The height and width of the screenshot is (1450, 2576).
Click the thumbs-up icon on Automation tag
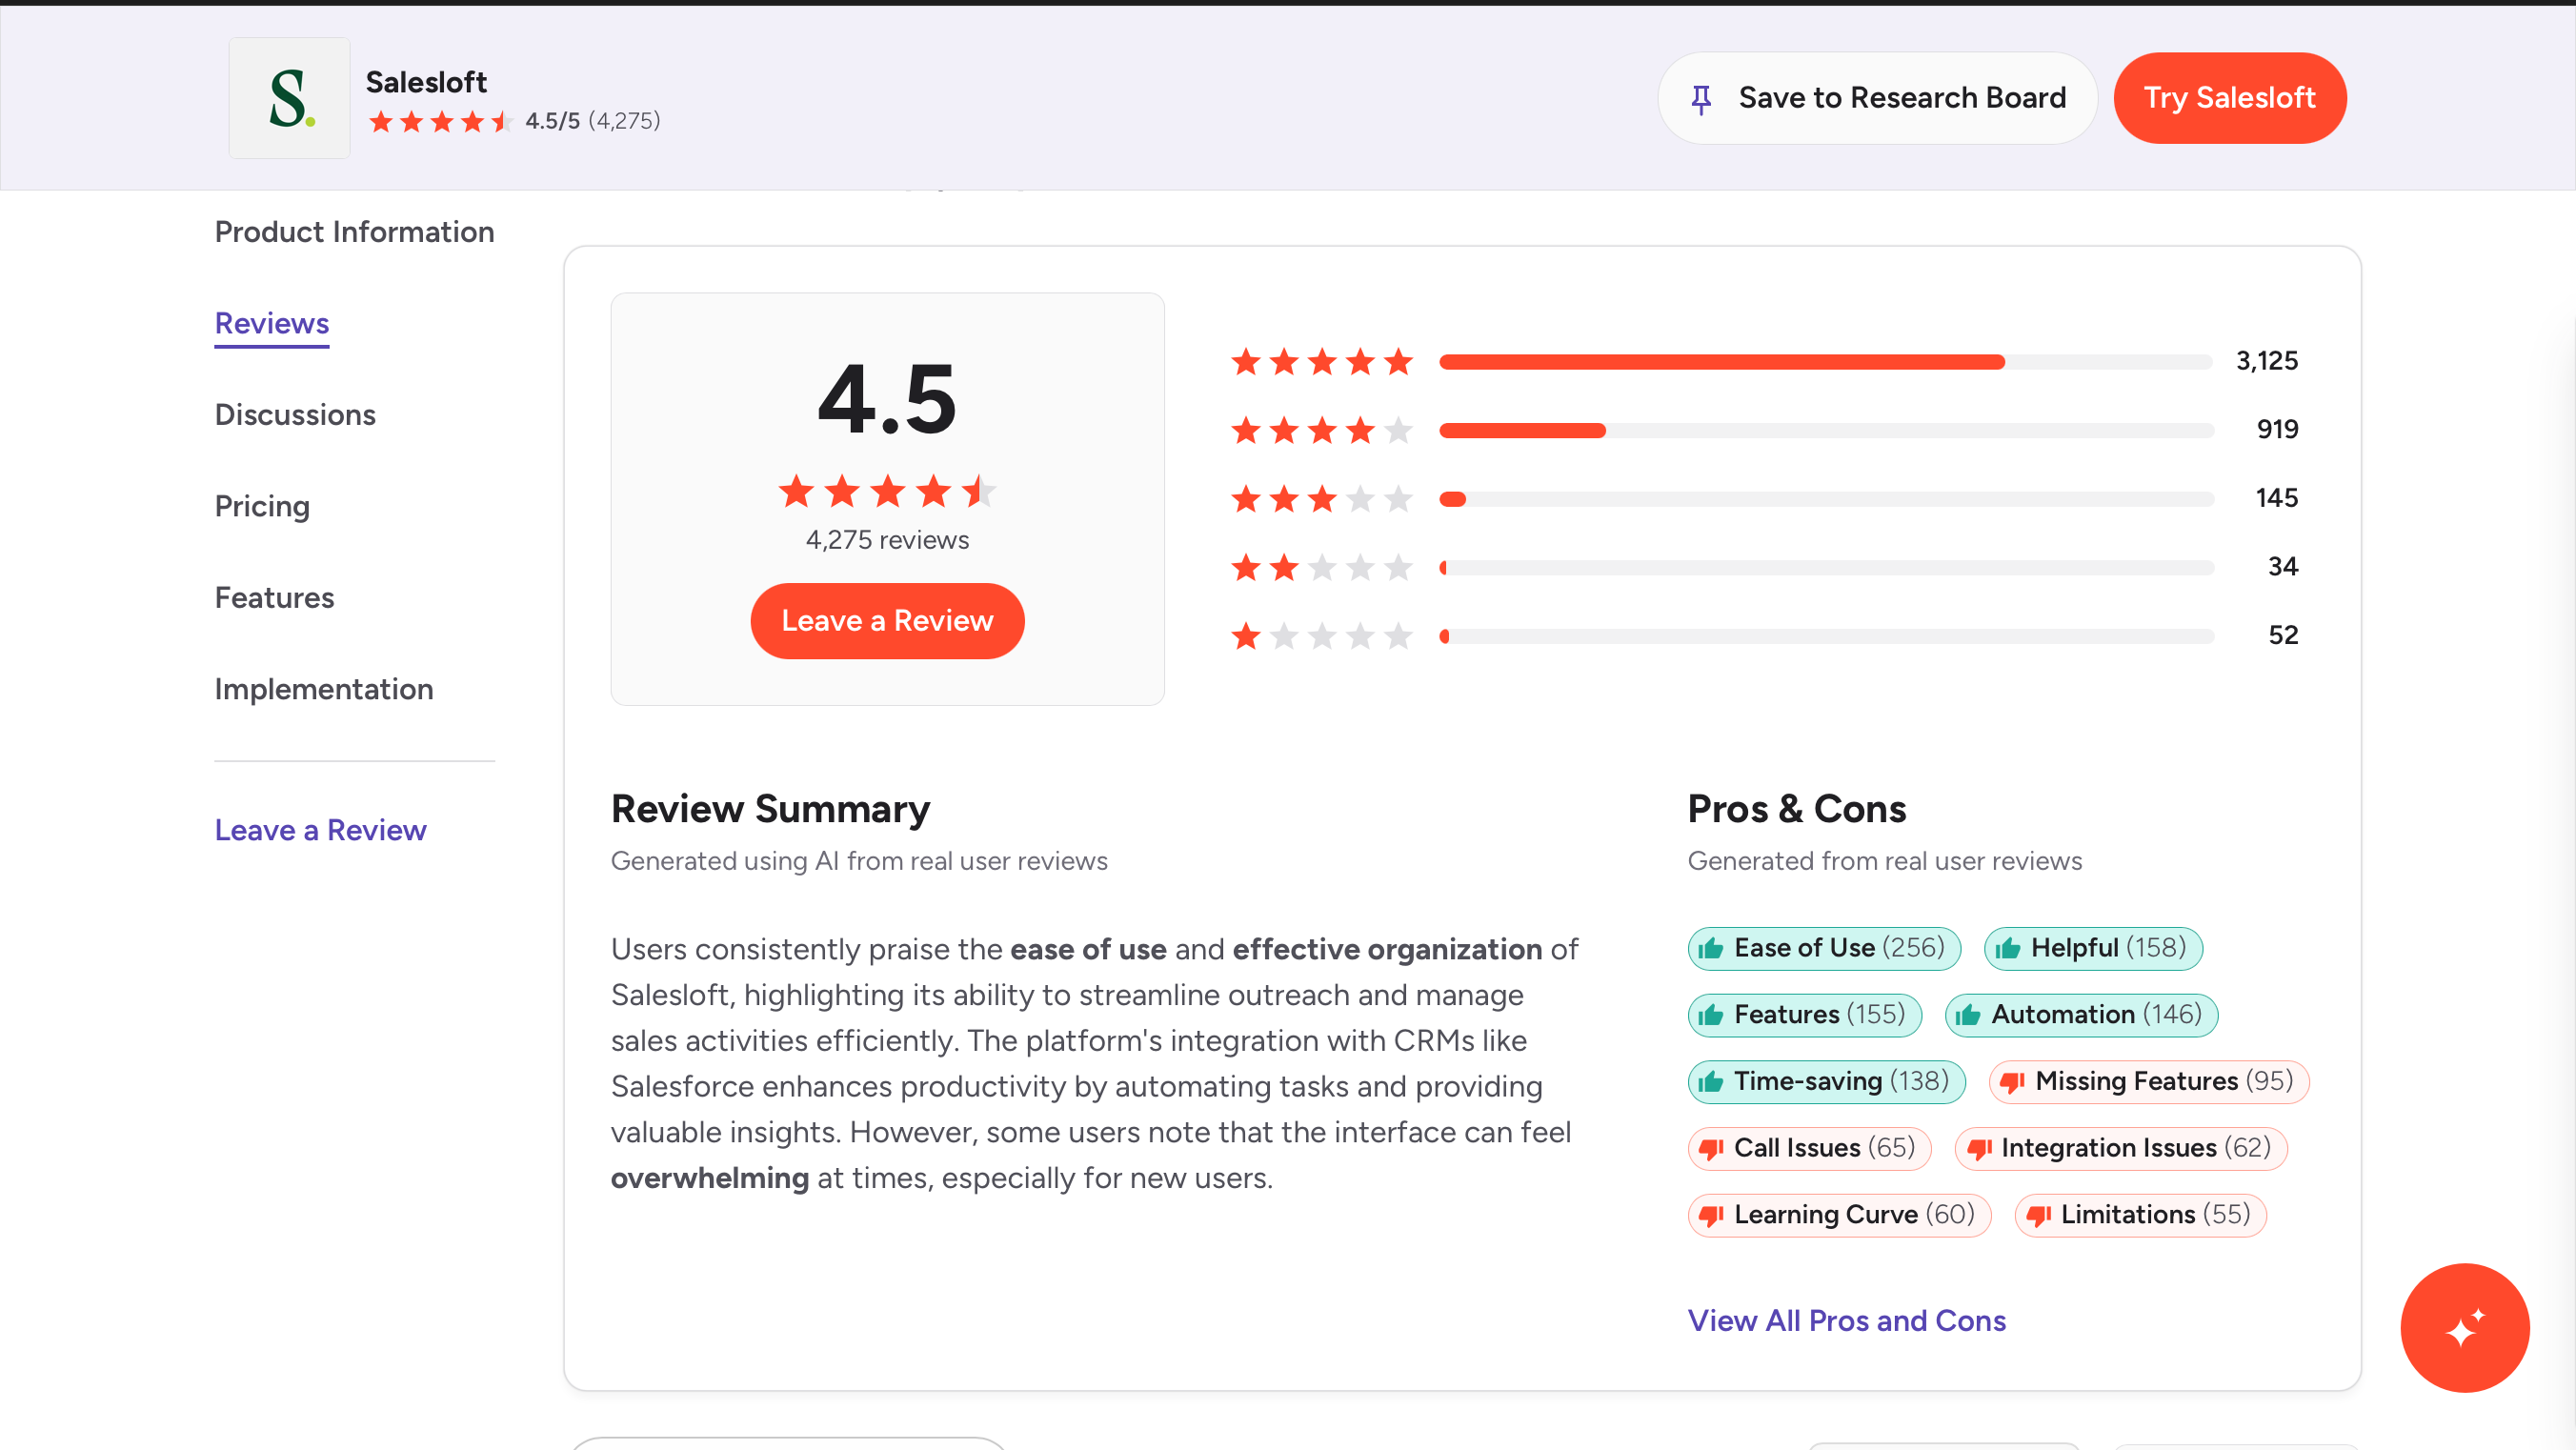coord(1968,1015)
